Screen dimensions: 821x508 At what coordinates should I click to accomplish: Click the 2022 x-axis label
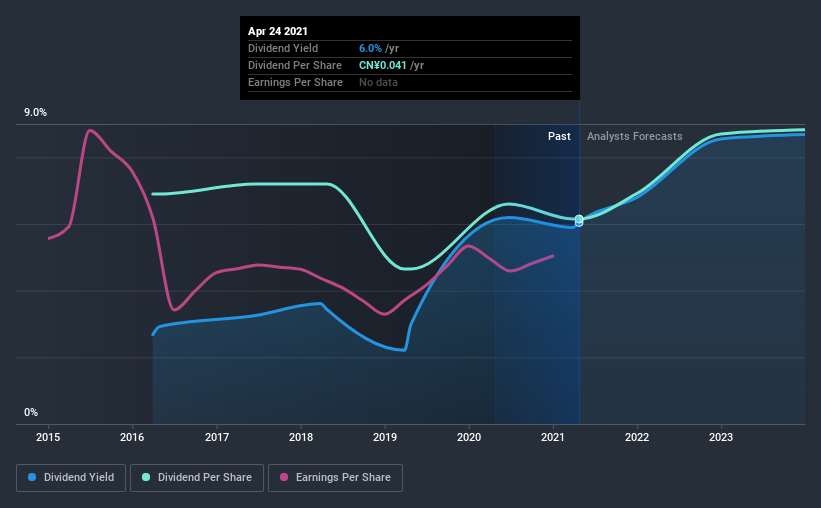point(637,437)
